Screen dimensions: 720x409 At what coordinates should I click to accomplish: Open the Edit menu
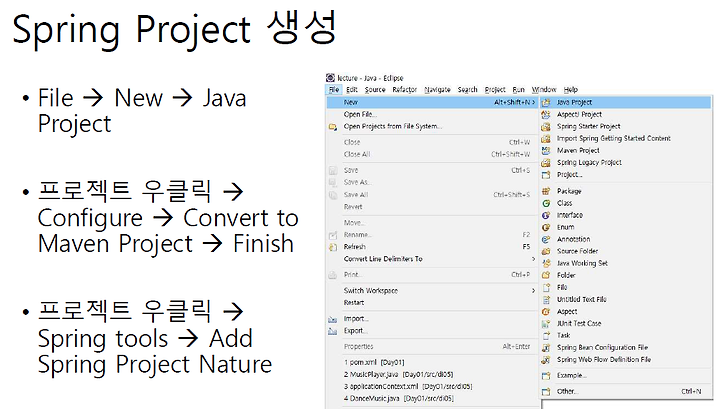click(x=352, y=90)
